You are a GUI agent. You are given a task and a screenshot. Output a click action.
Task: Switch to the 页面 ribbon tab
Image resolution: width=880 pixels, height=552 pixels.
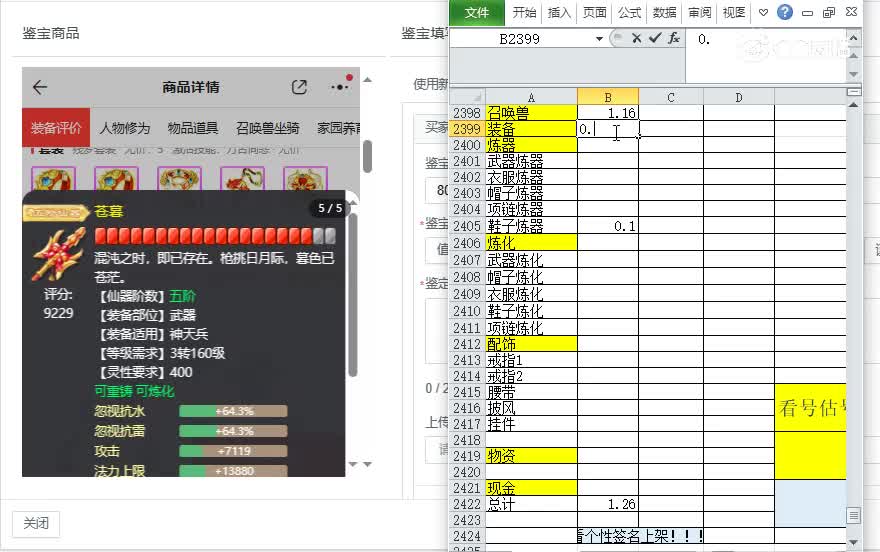pos(594,12)
